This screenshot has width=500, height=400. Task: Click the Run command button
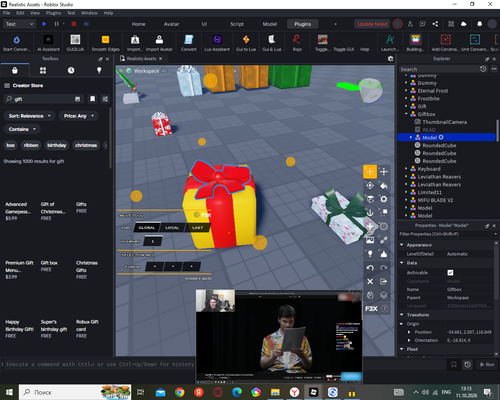pyautogui.click(x=487, y=364)
